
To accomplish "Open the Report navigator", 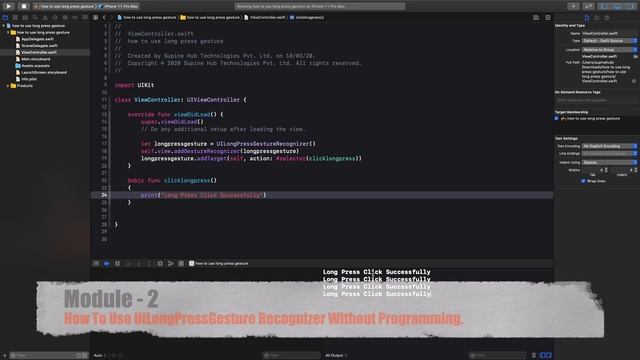I will pyautogui.click(x=85, y=18).
